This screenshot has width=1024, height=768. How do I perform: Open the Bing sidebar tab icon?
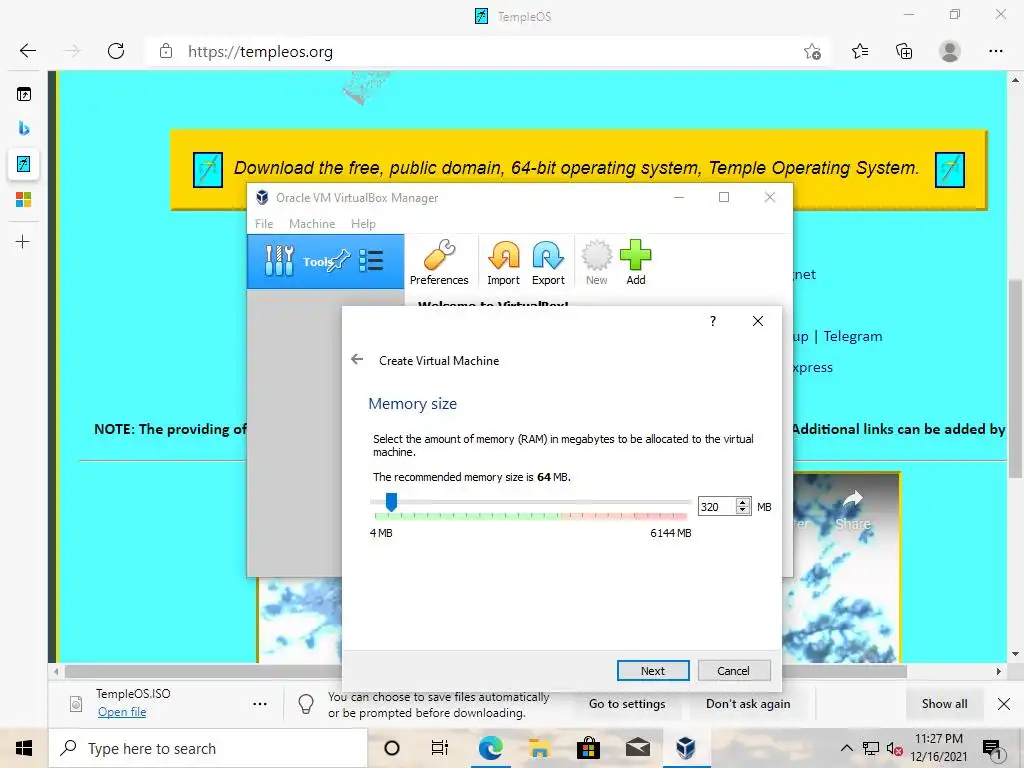24,128
